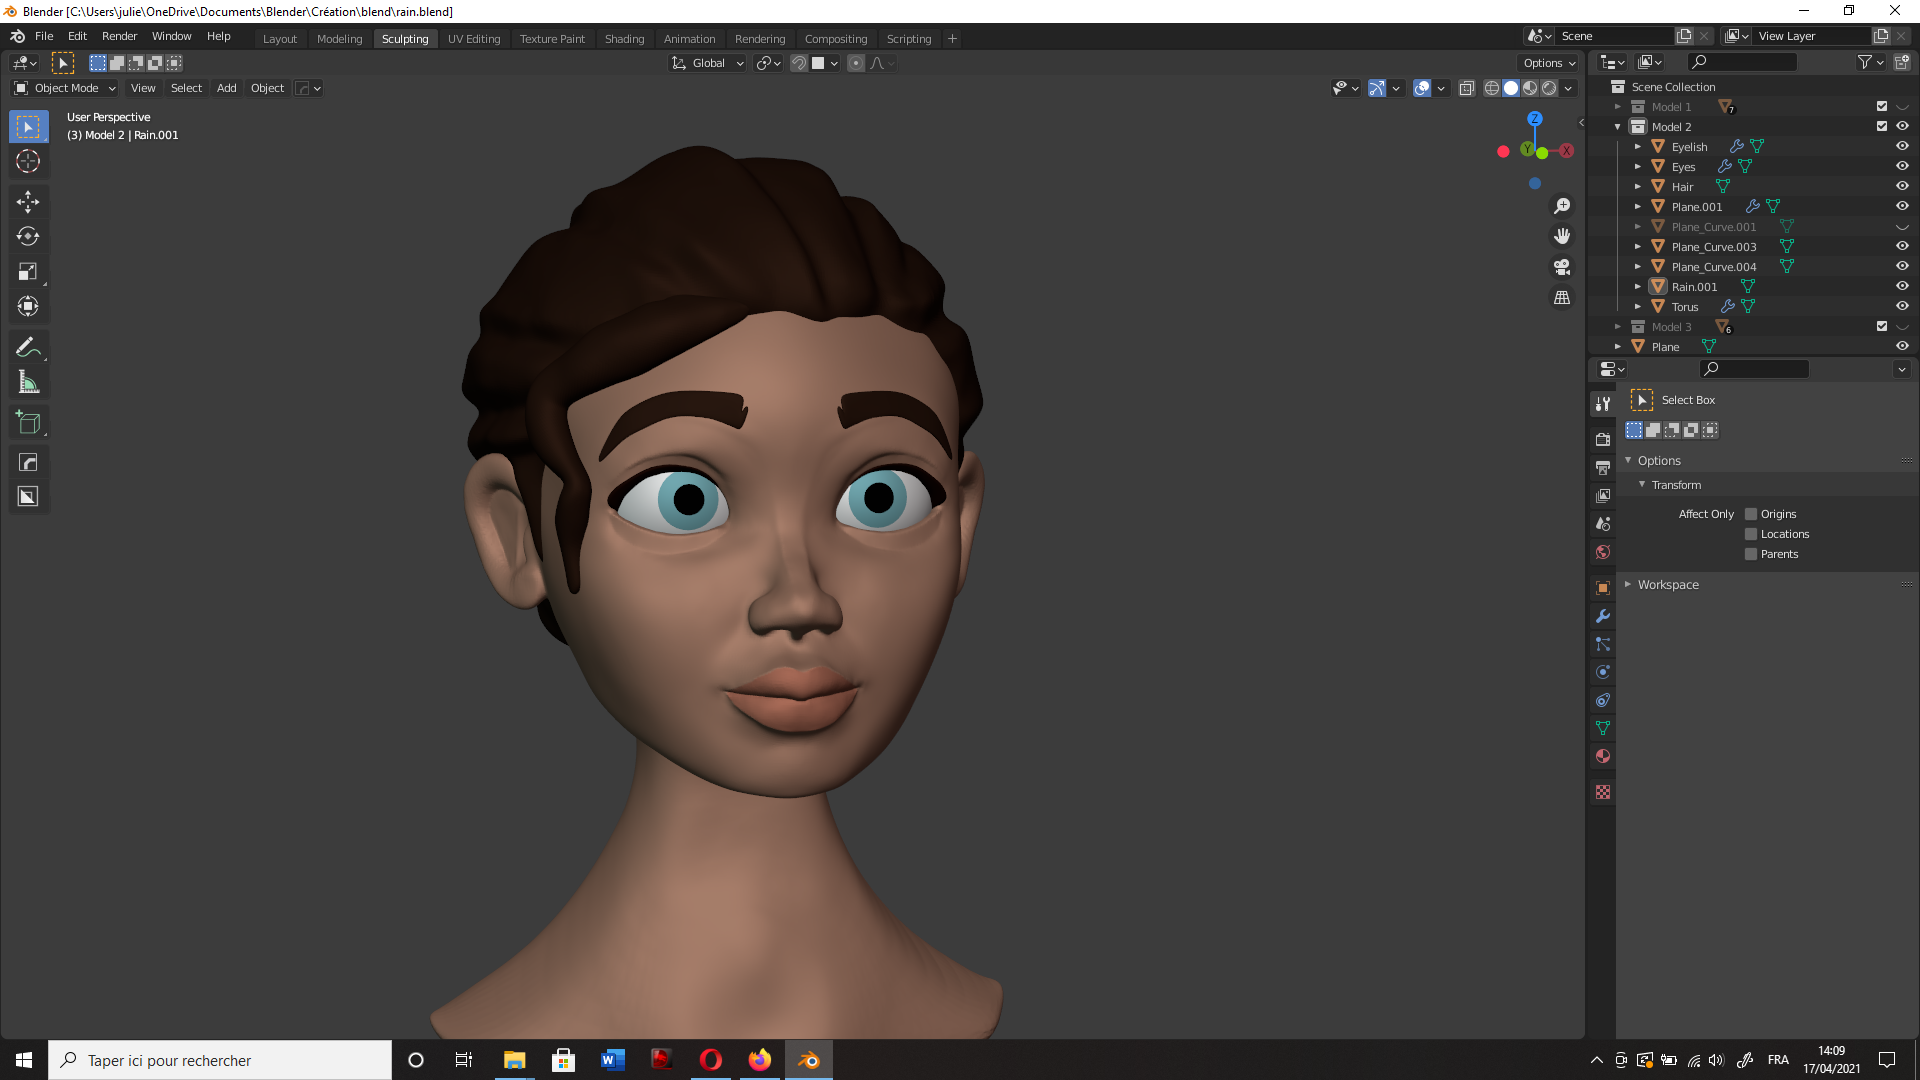This screenshot has height=1080, width=1920.
Task: Choose the Annotate pencil tool
Action: pos(28,347)
